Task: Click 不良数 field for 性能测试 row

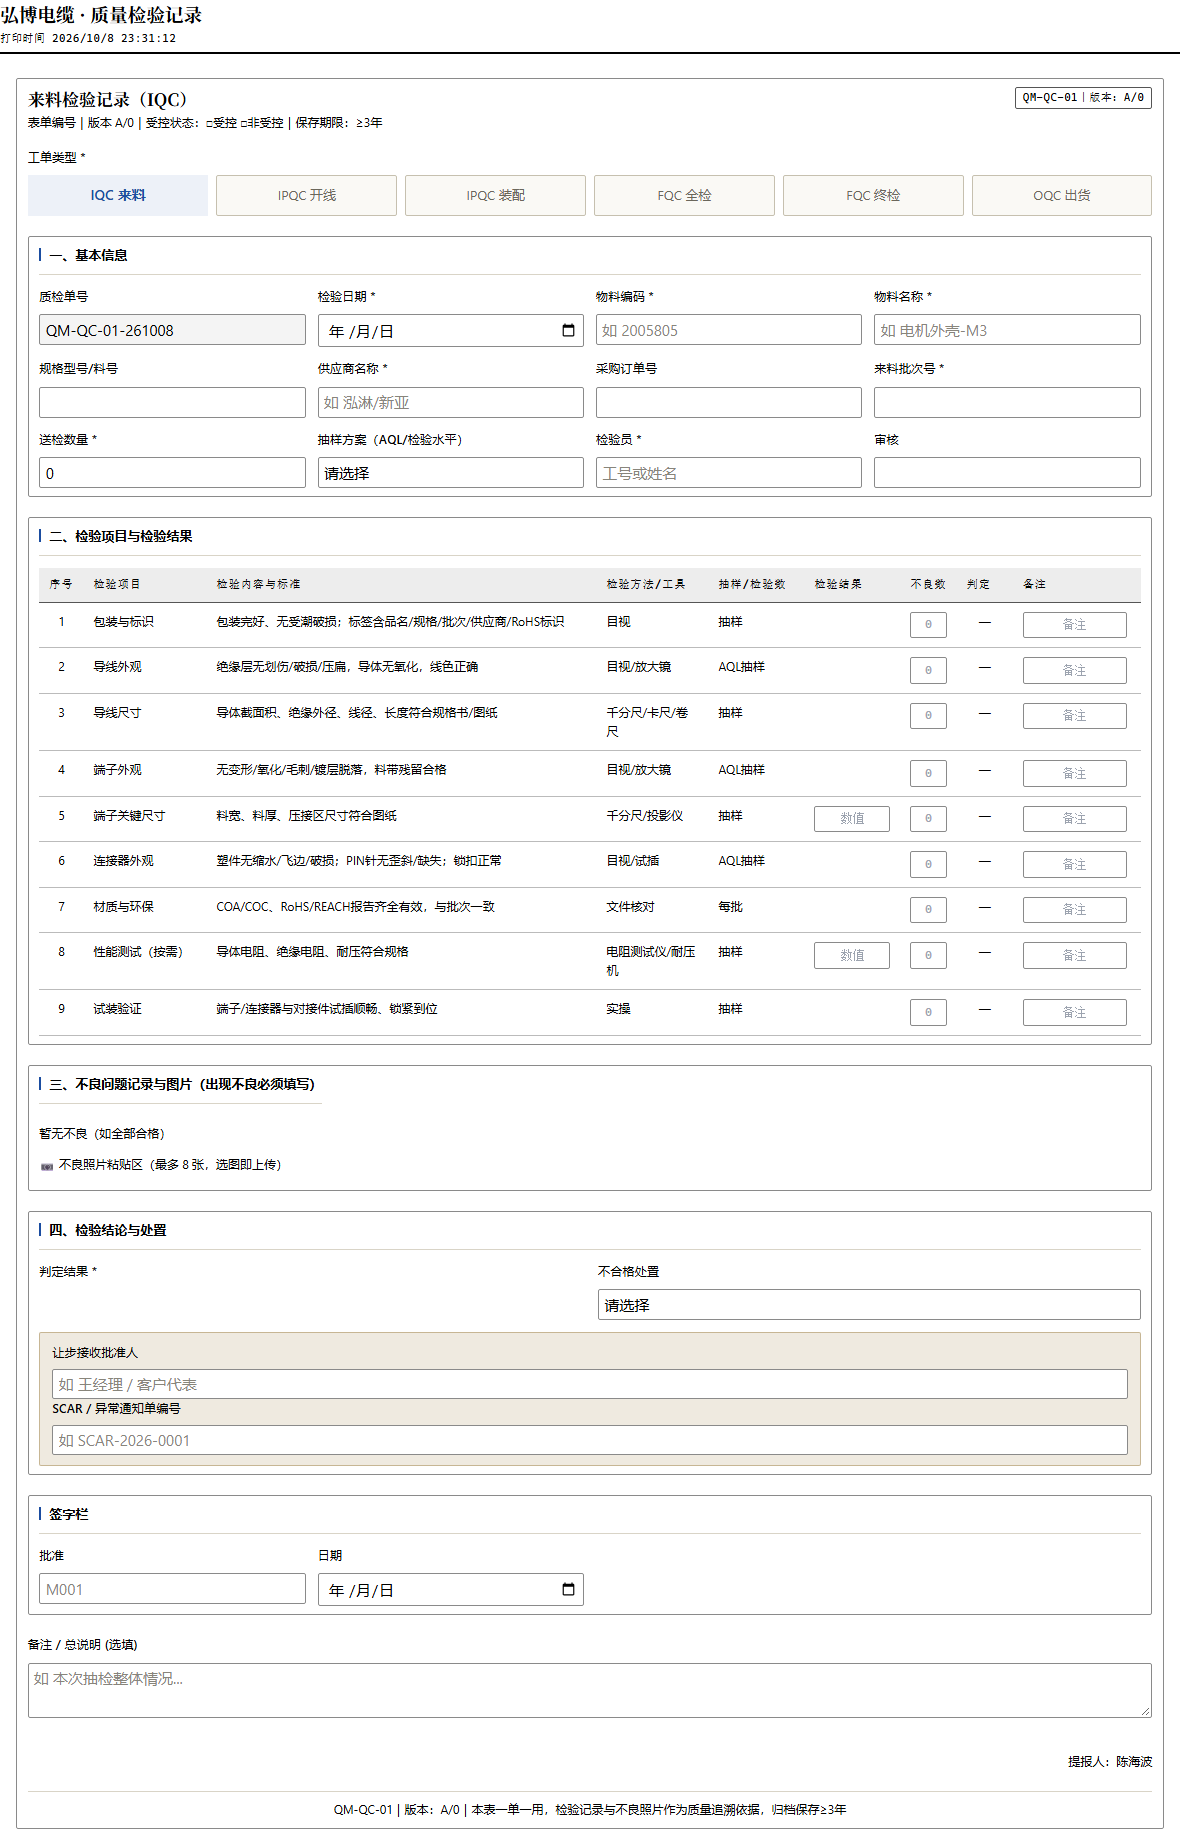Action: (928, 955)
